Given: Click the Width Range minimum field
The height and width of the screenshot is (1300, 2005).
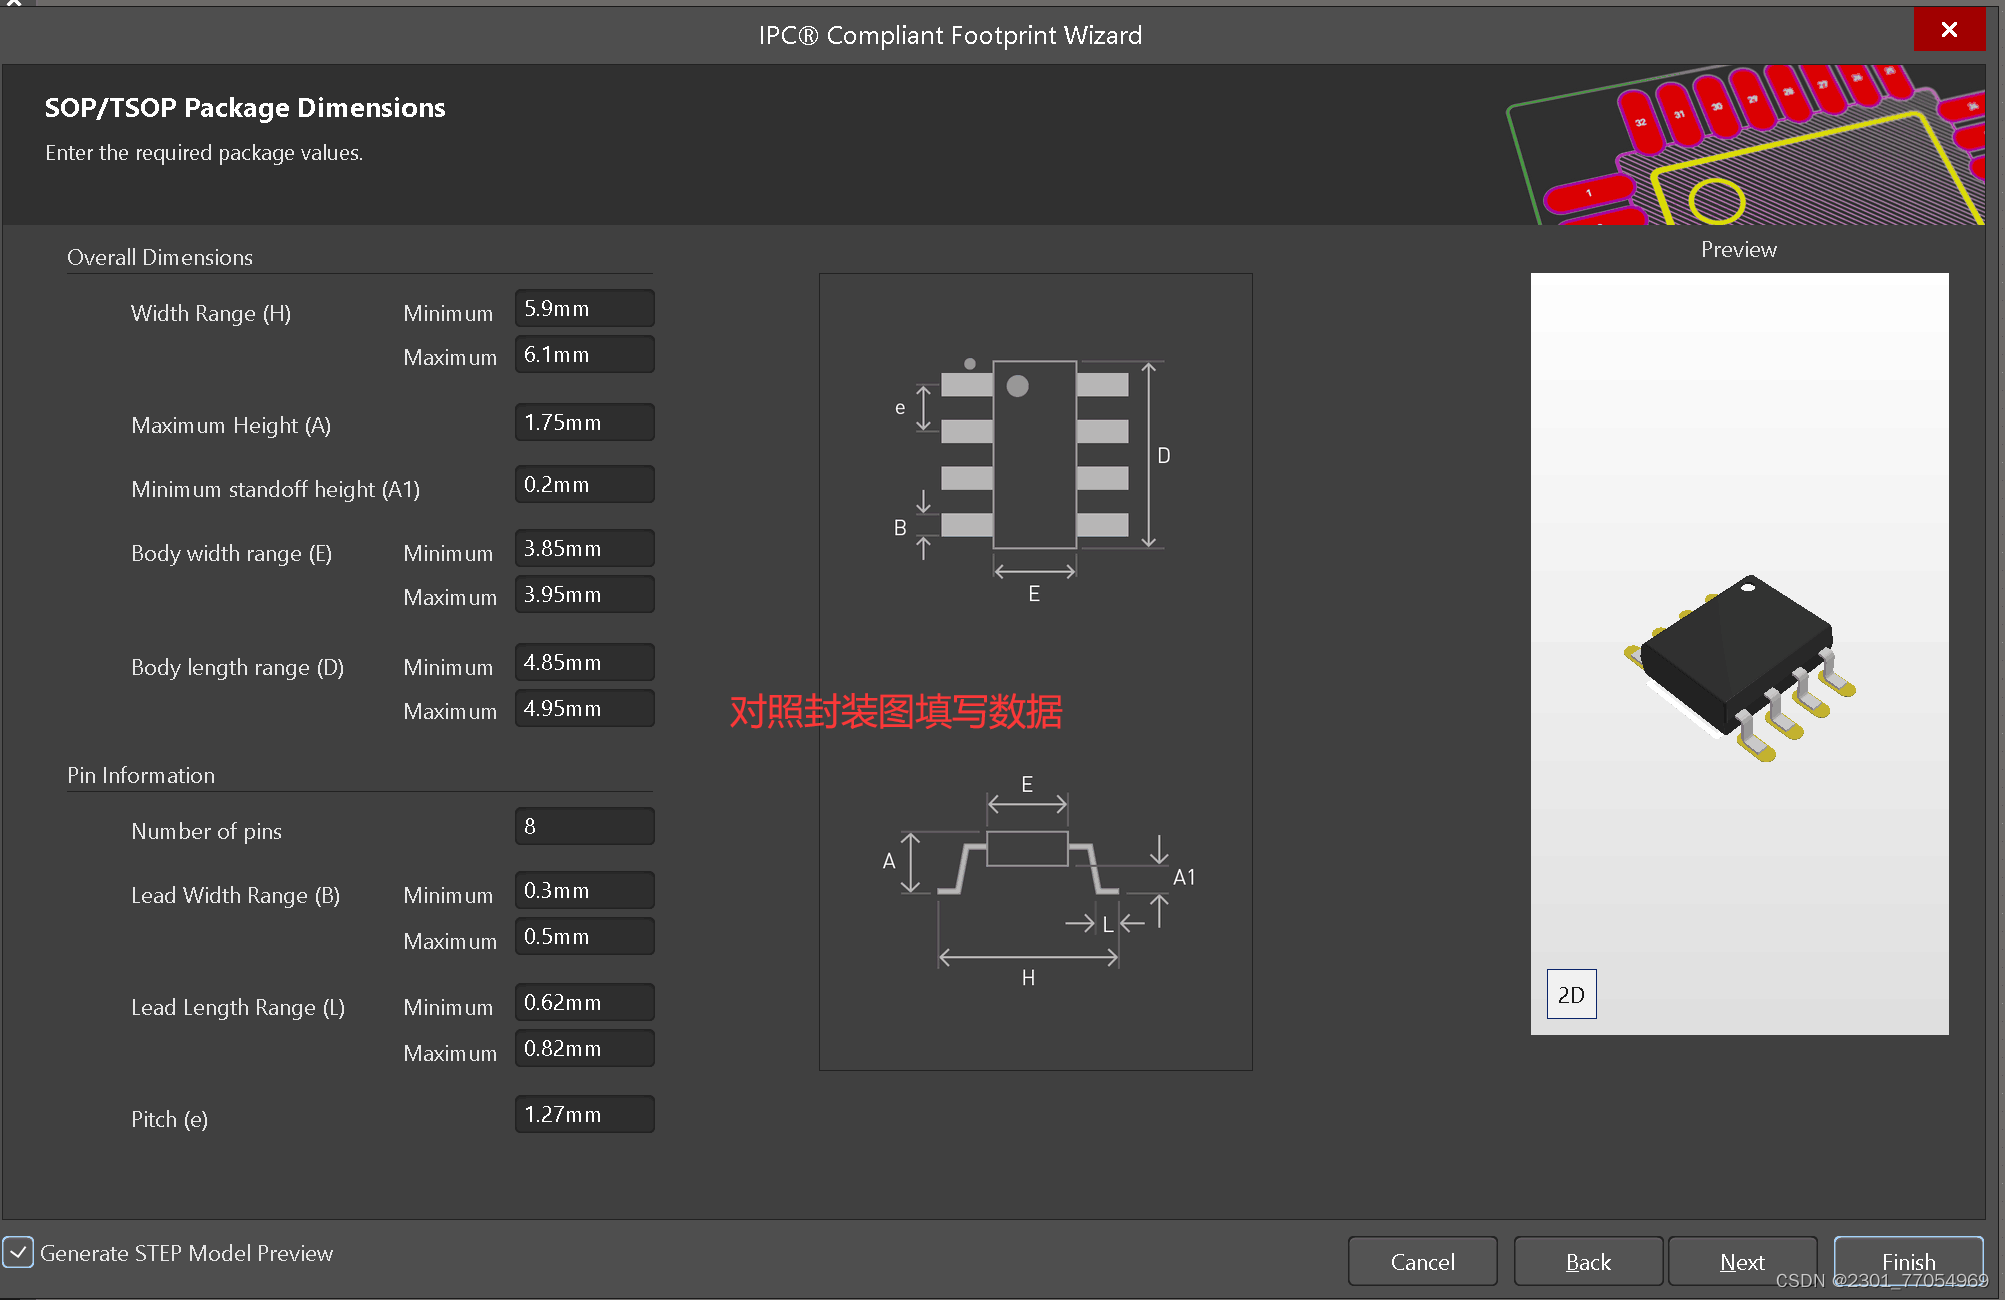Looking at the screenshot, I should click(584, 309).
